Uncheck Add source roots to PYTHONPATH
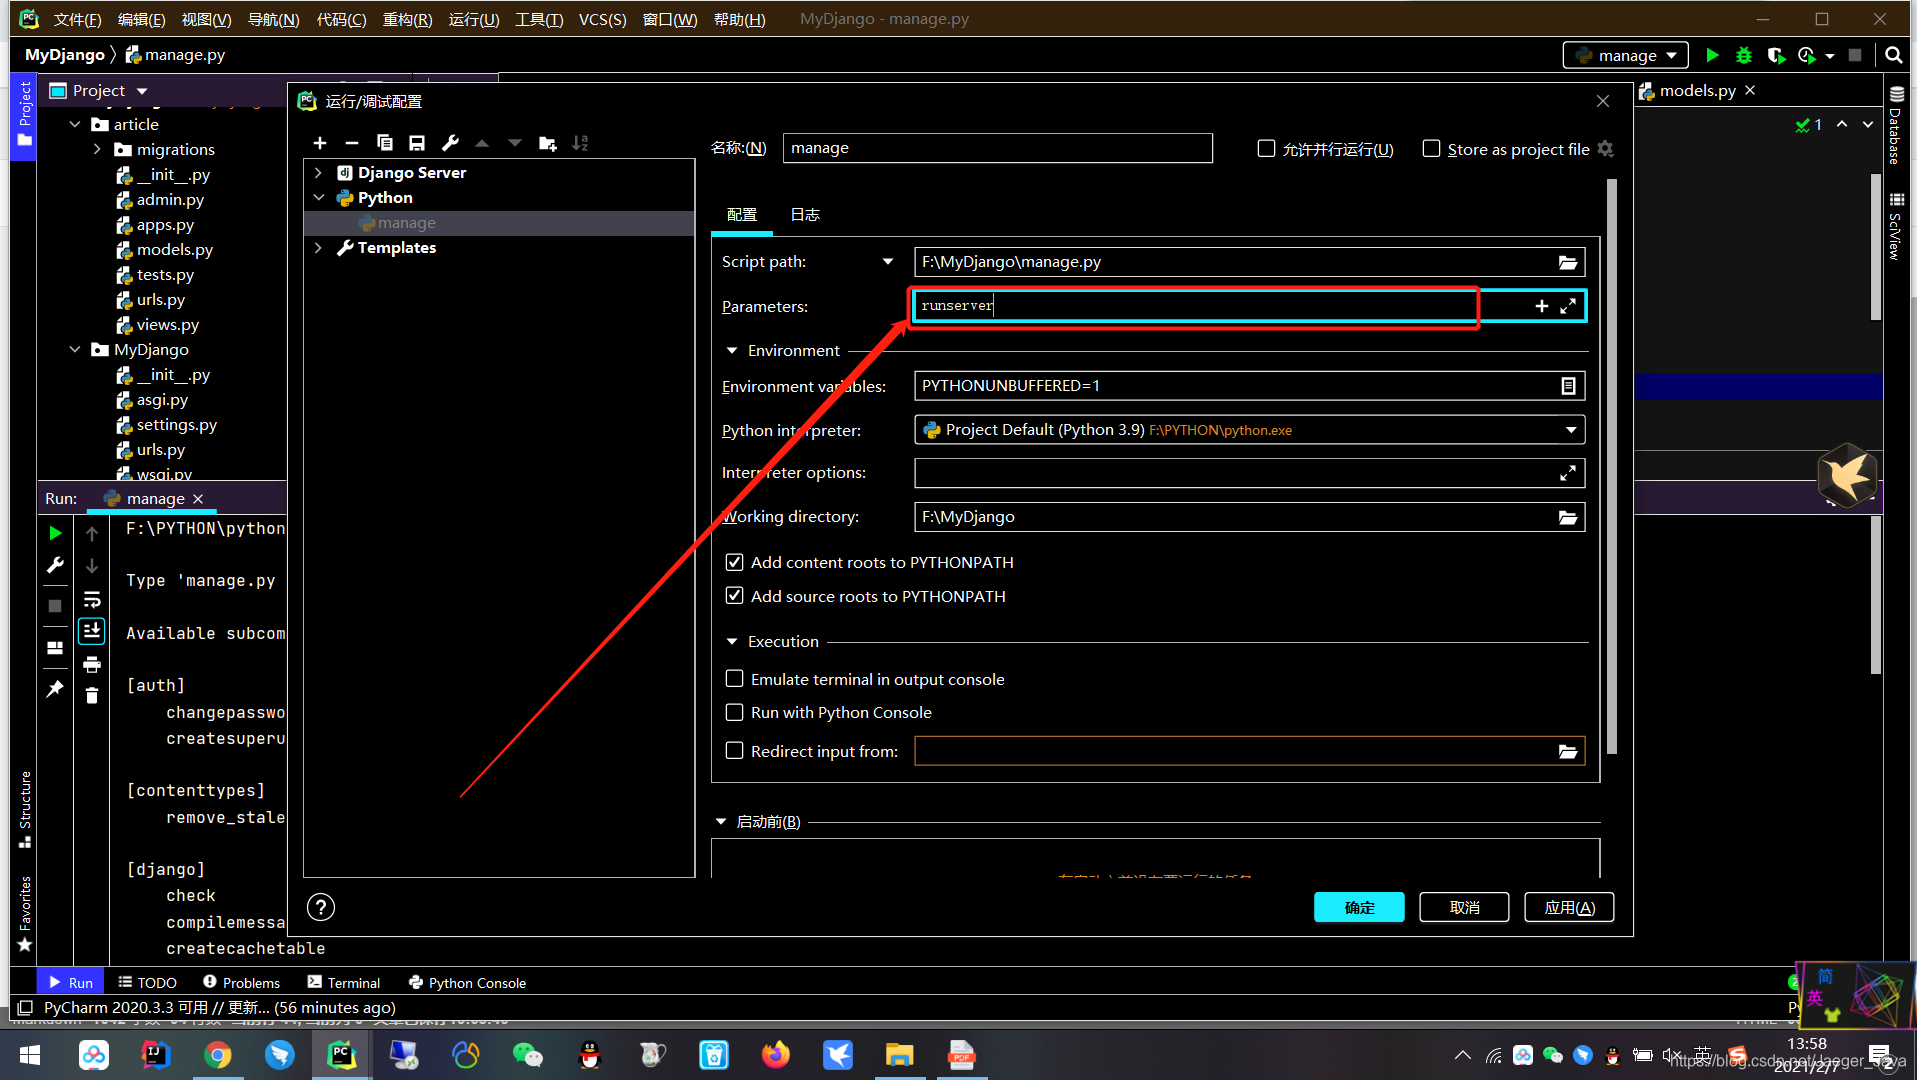1917x1080 pixels. coord(734,596)
